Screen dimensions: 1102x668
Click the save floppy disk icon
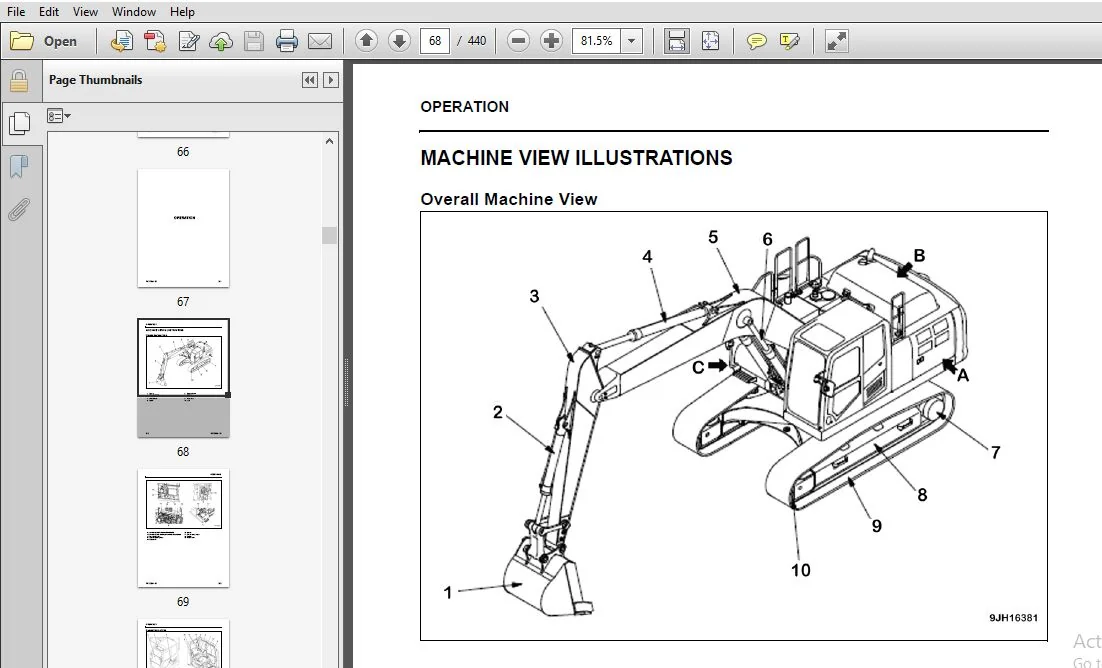(x=254, y=41)
